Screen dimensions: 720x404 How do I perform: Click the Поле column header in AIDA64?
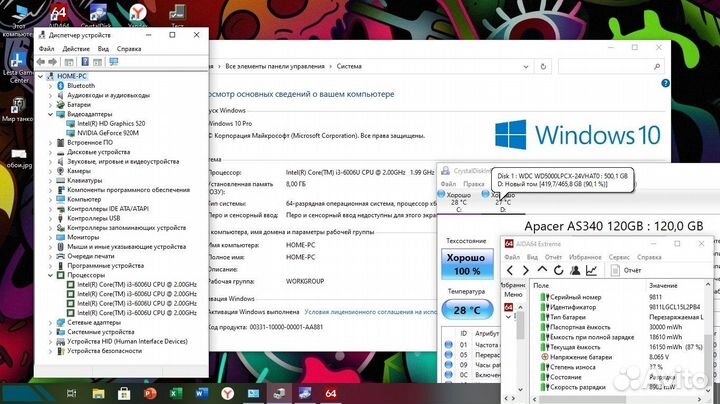pyautogui.click(x=541, y=286)
